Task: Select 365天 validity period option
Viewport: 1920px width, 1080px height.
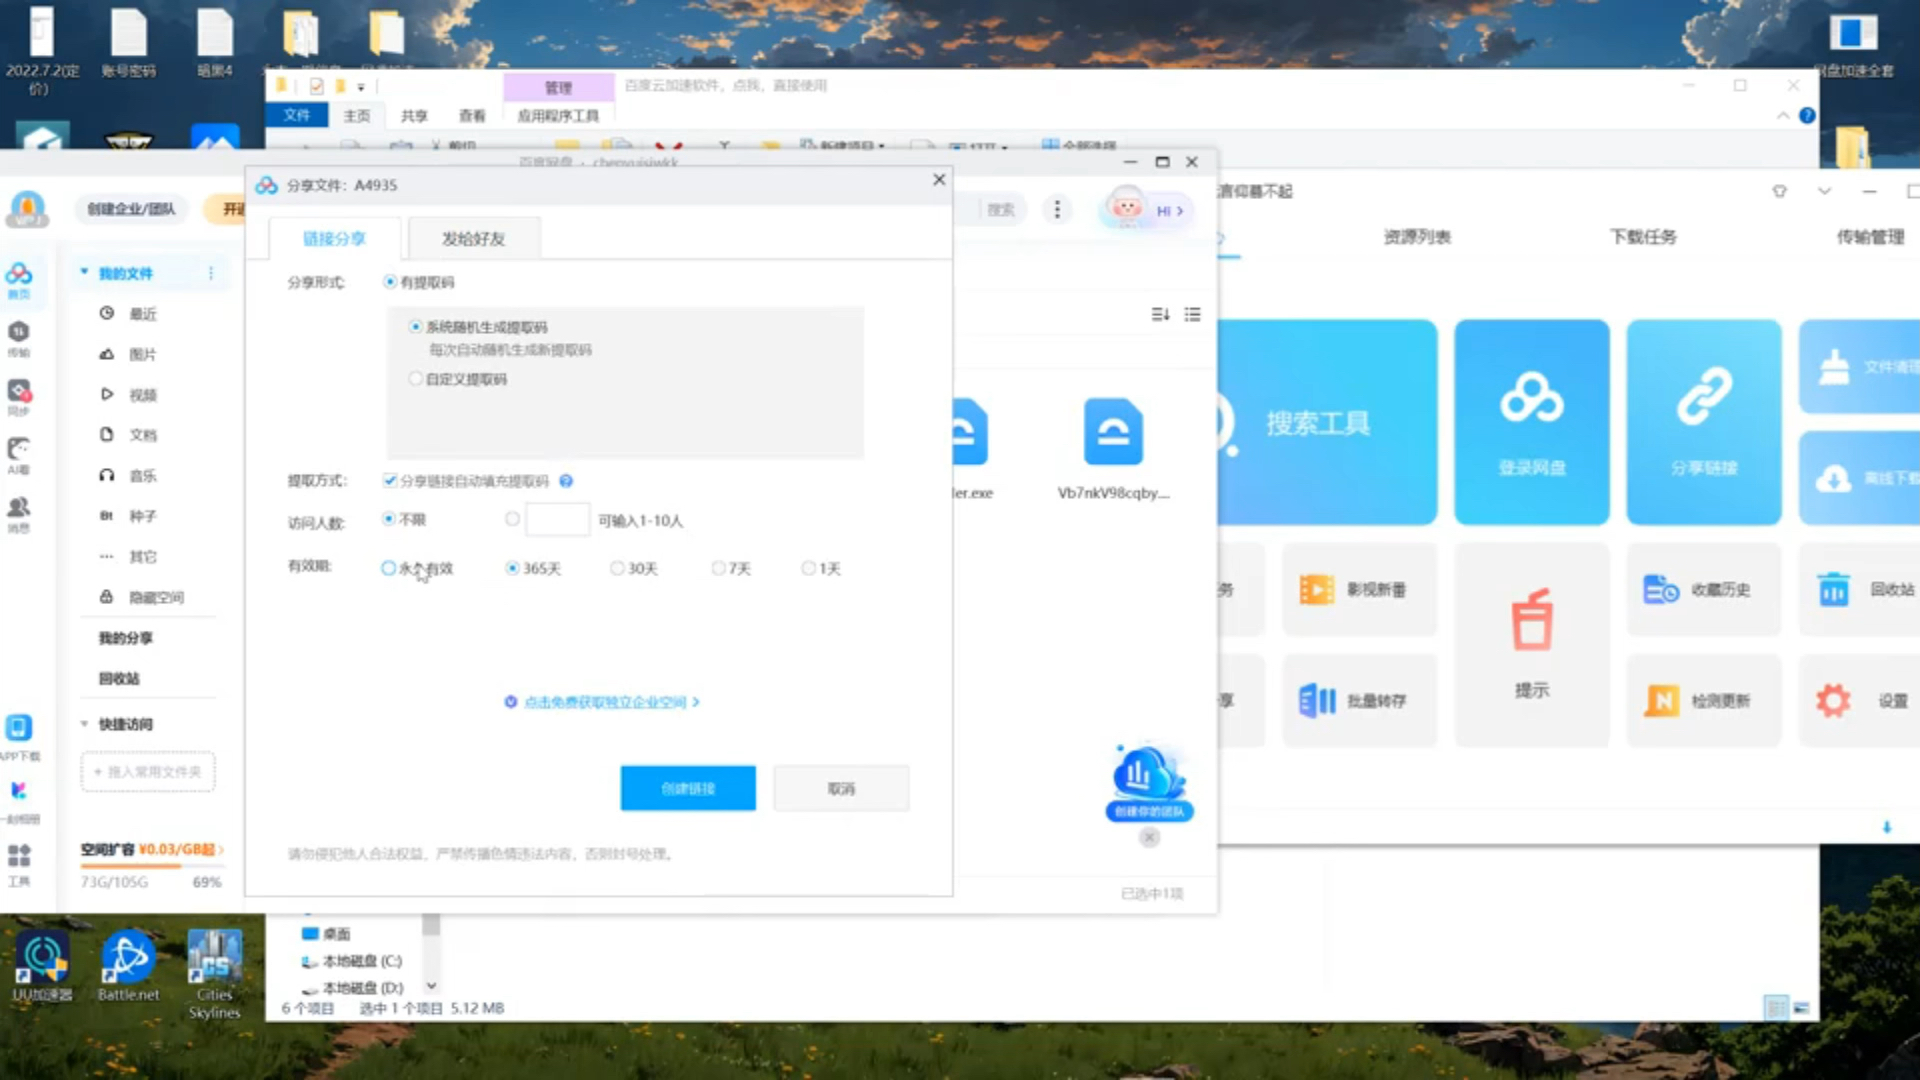Action: pos(512,568)
